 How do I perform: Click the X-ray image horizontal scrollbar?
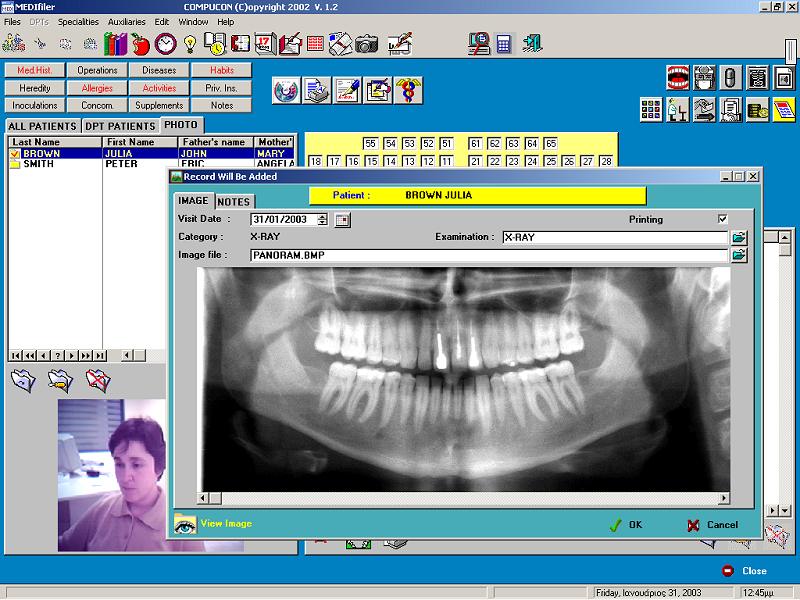click(463, 498)
